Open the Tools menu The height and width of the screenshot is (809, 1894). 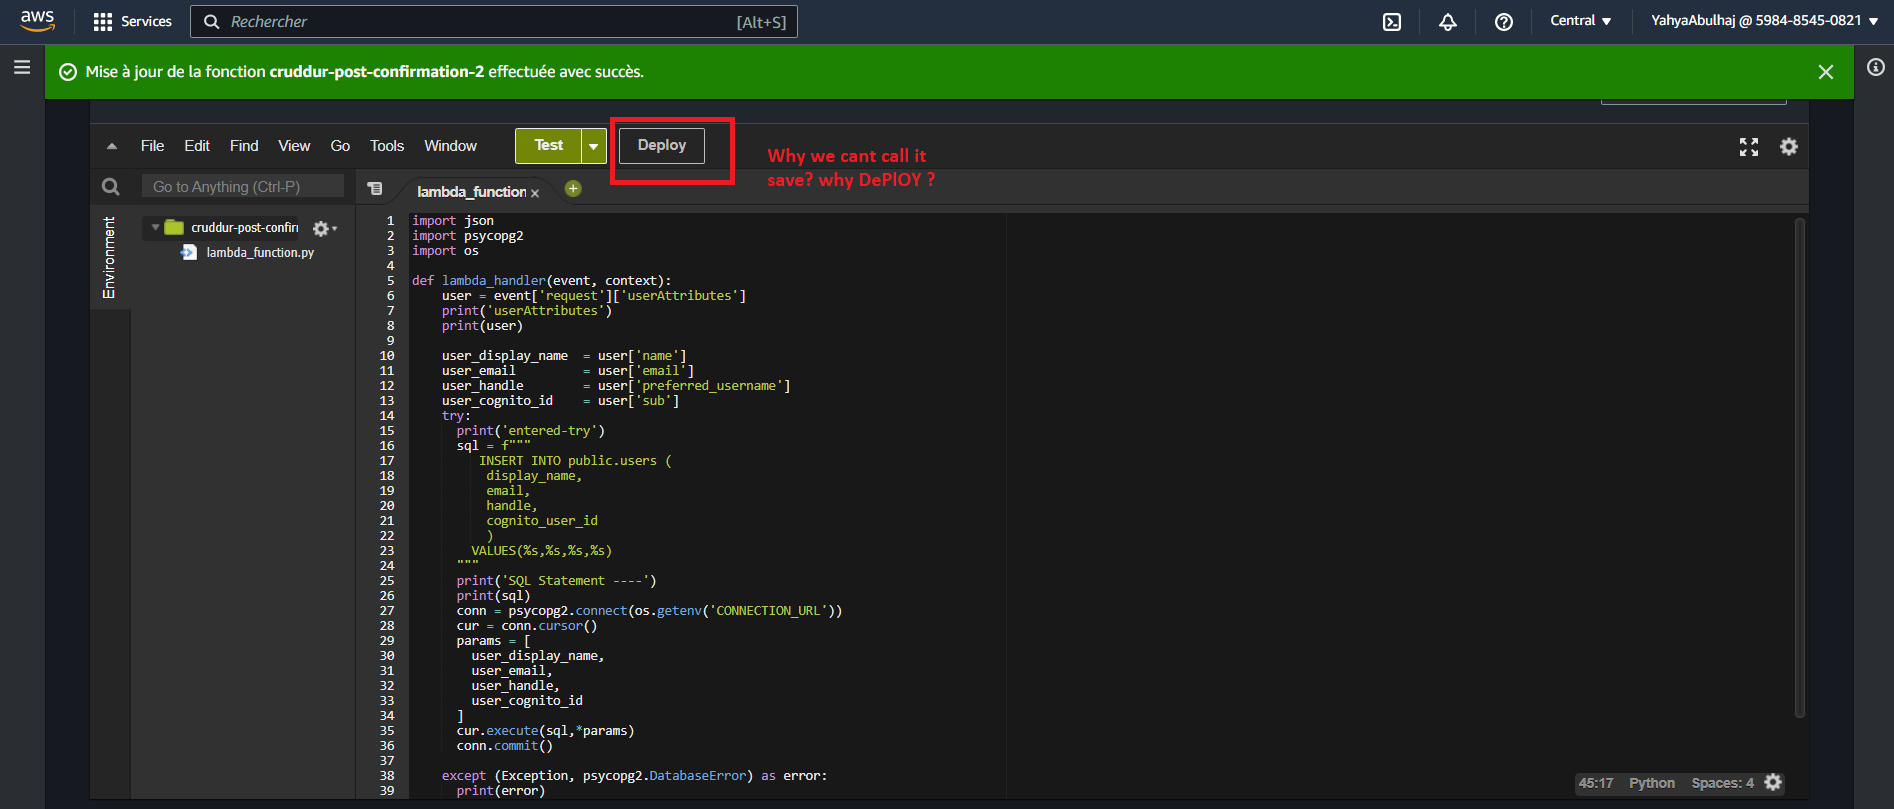tap(387, 146)
